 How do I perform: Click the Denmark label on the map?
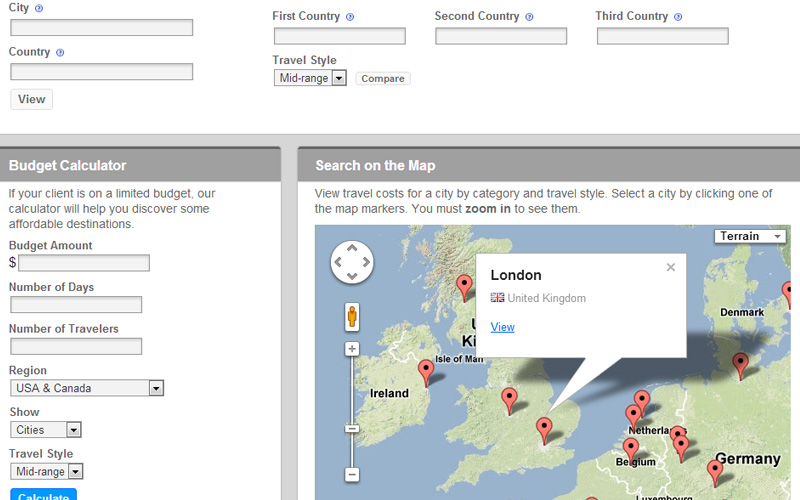[742, 312]
